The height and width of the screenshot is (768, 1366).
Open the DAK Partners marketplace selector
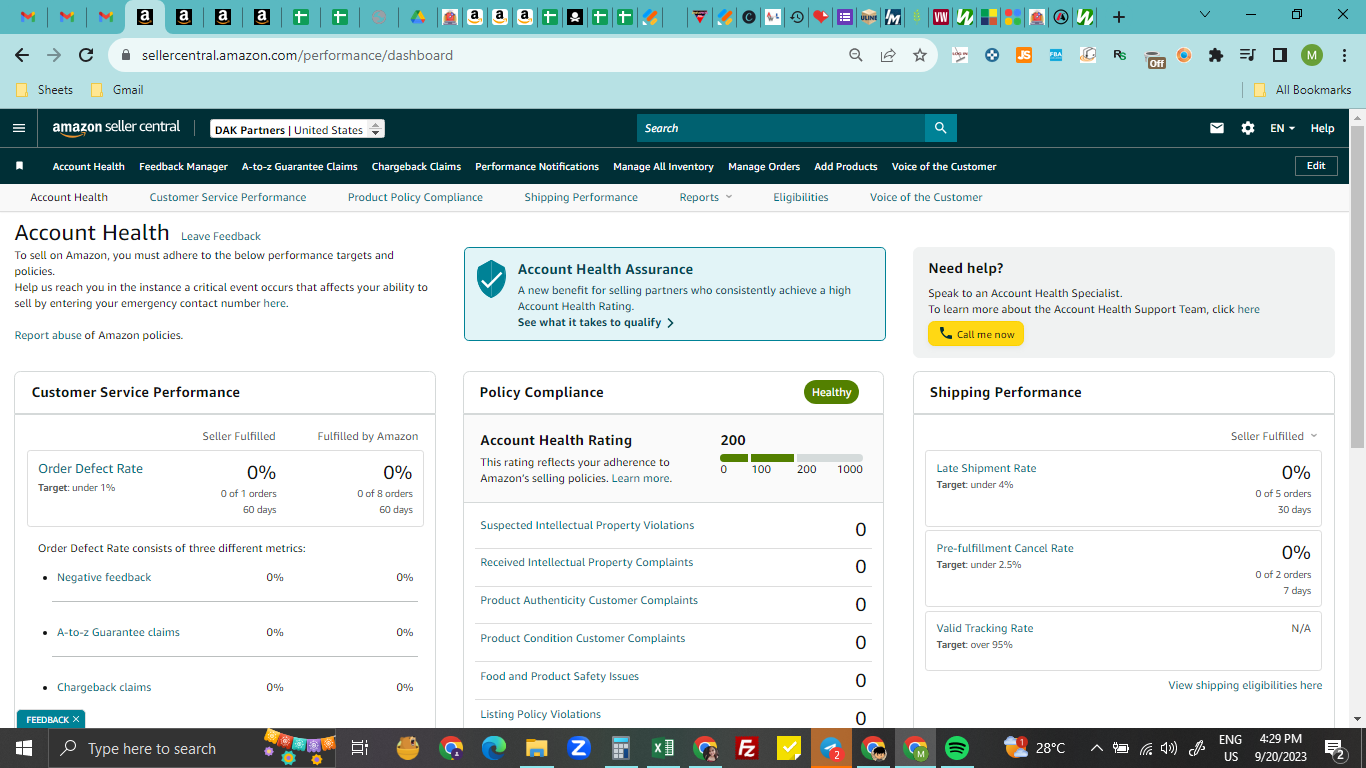click(297, 129)
